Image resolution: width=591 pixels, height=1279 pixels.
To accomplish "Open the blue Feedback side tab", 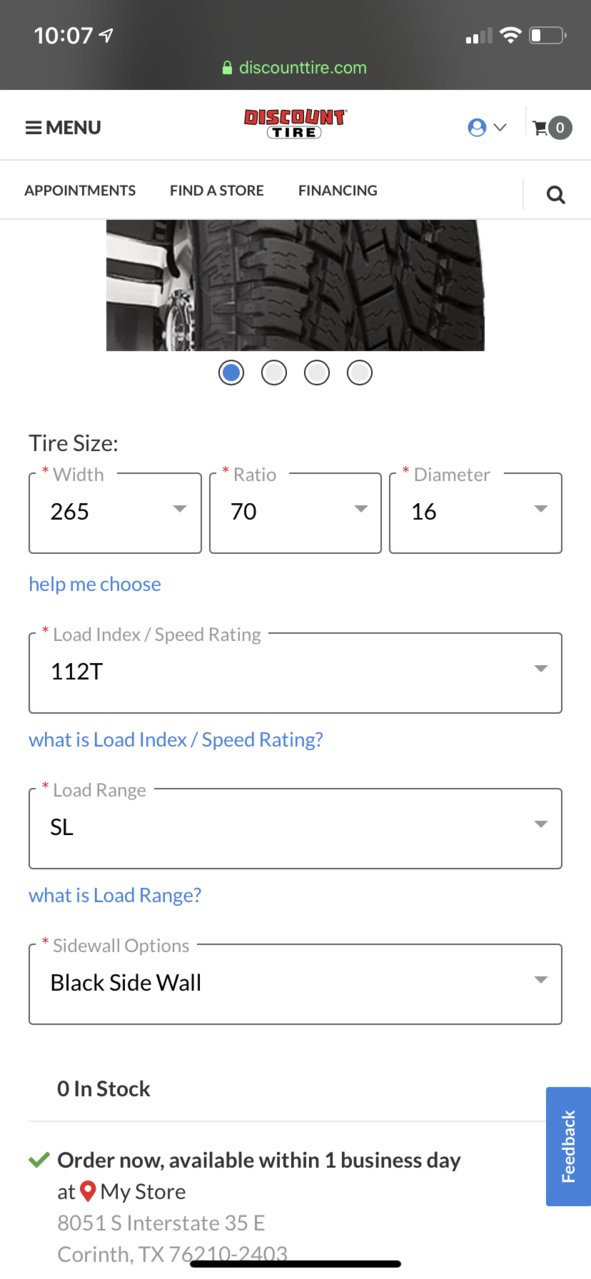I will coord(568,1146).
